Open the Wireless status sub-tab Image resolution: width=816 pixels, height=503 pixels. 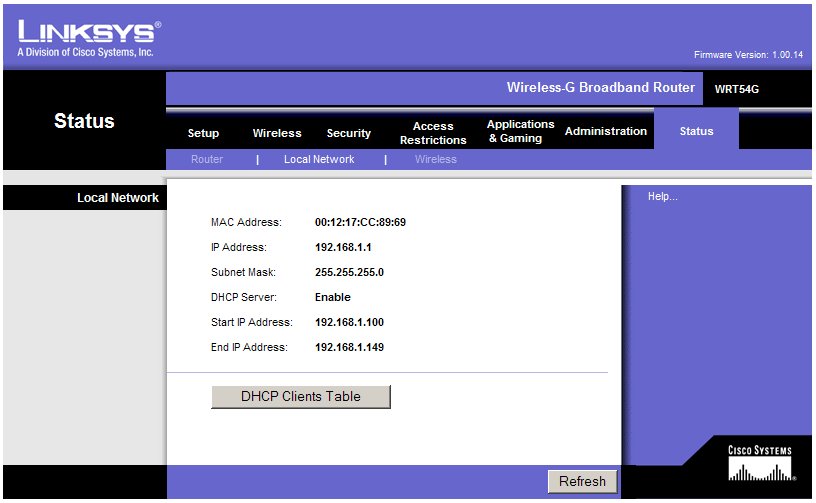(x=436, y=159)
